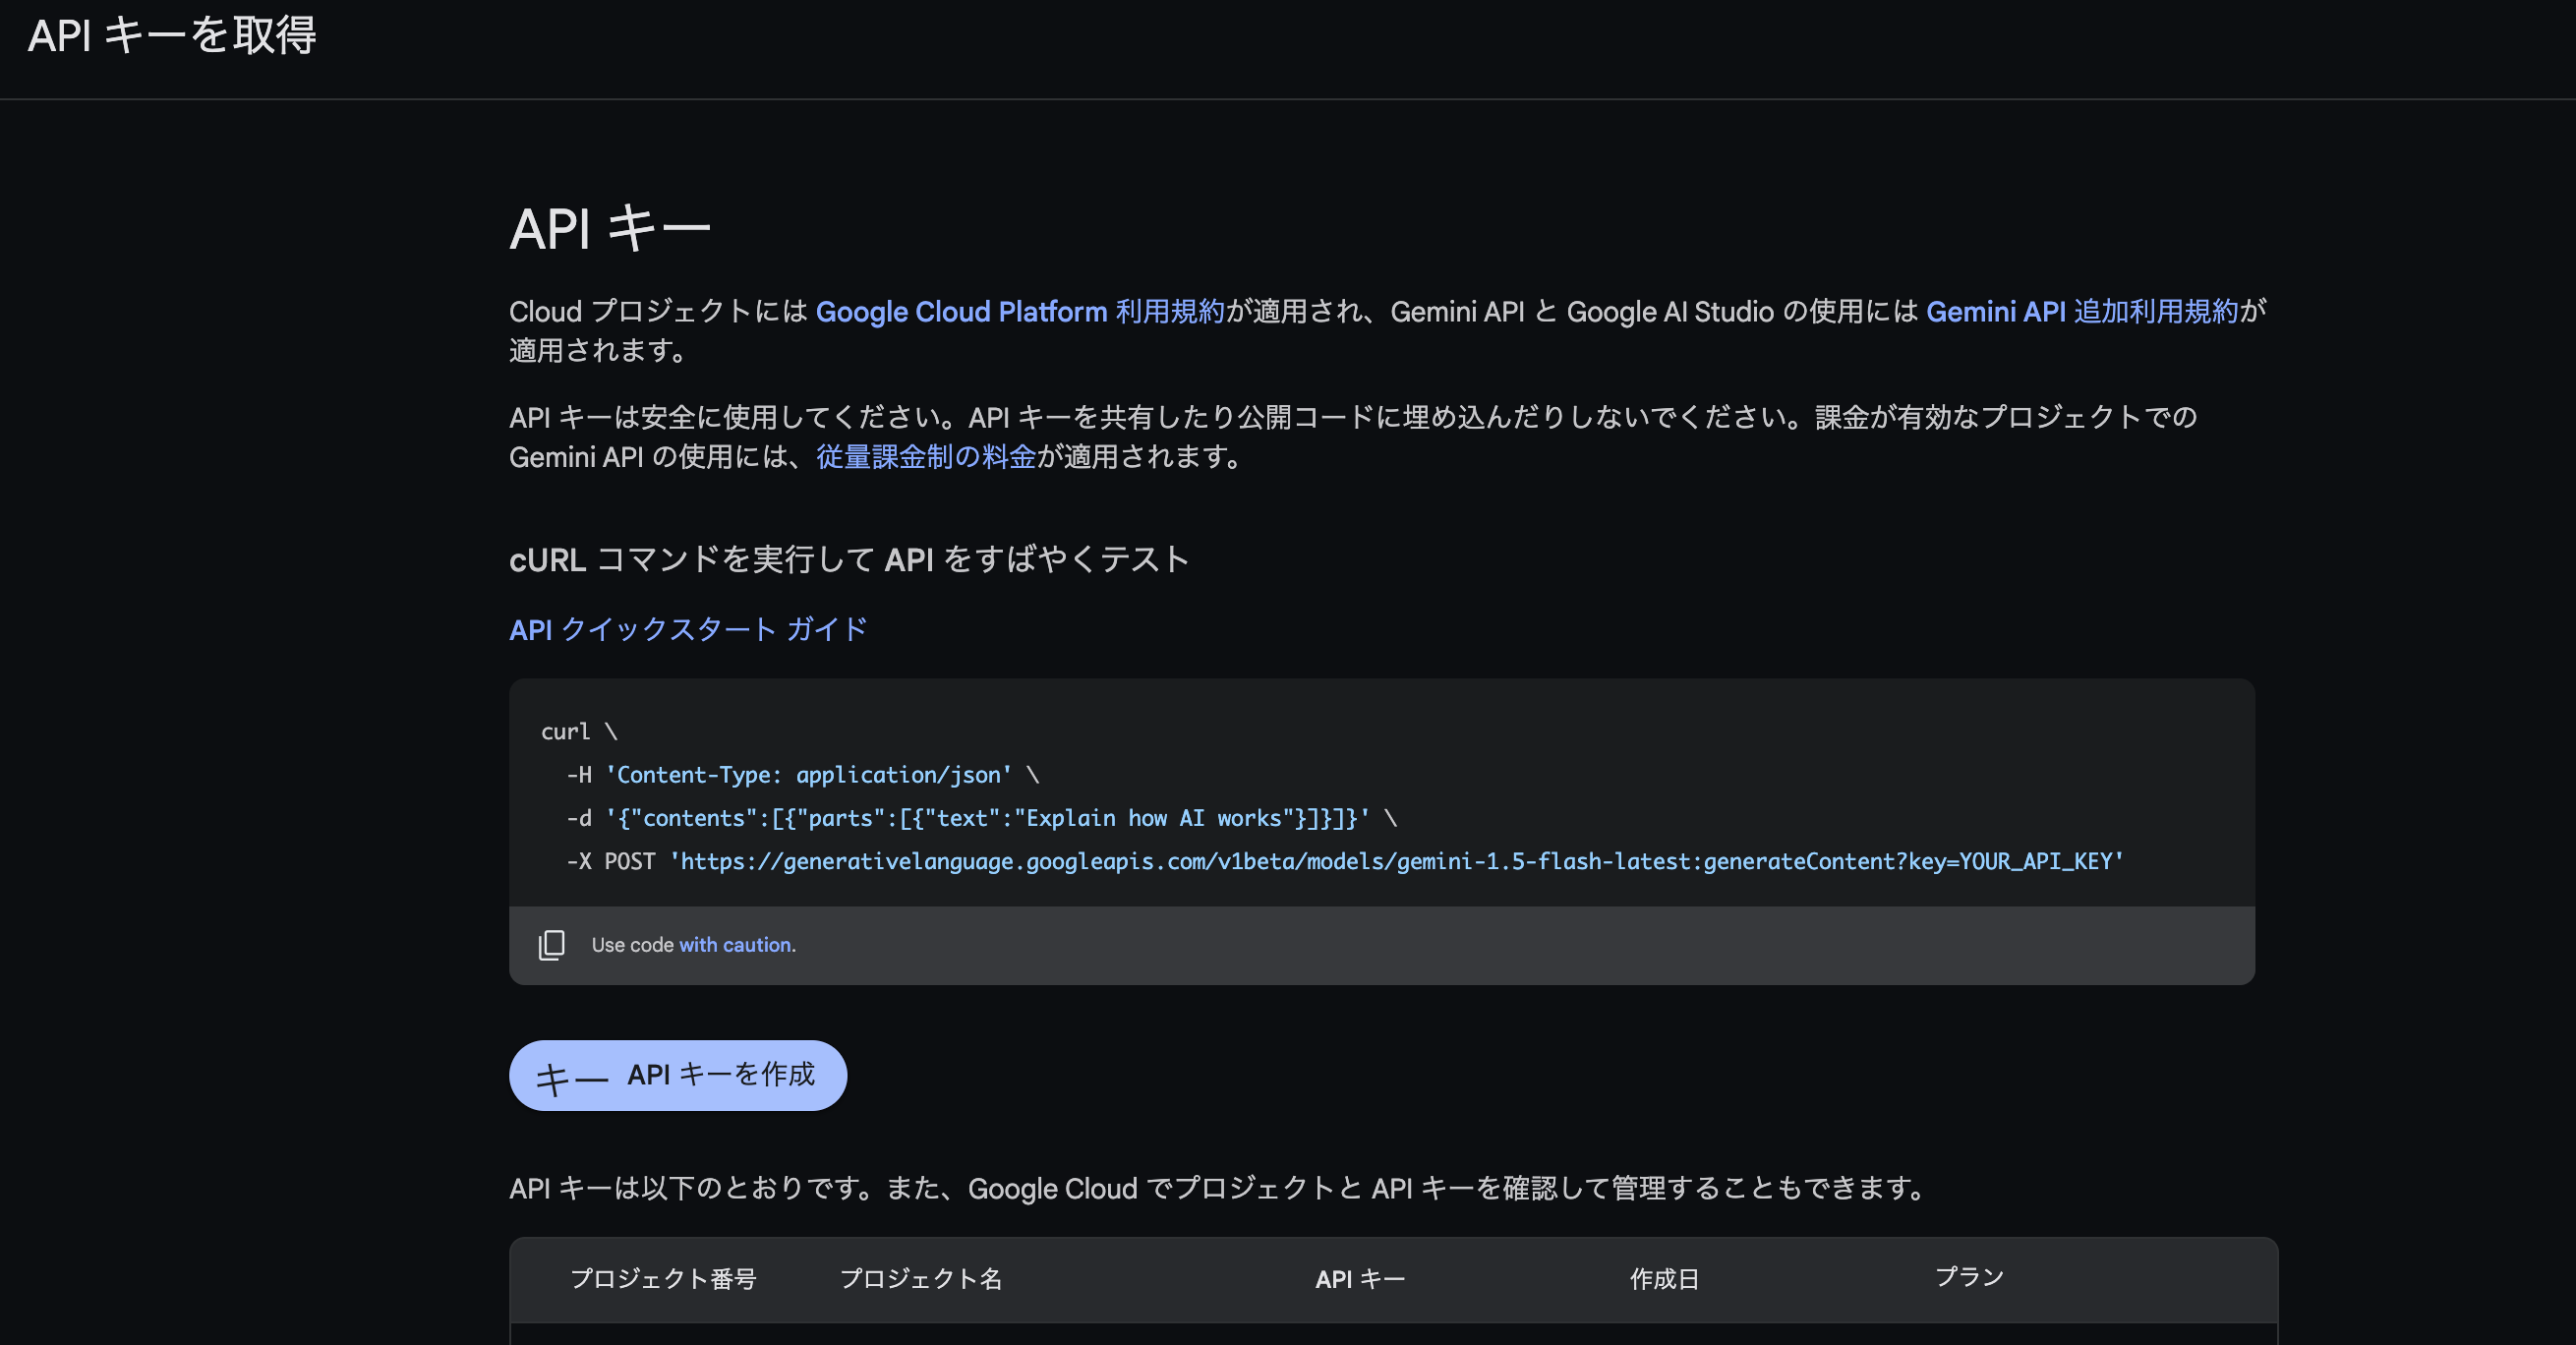Click the 作成日 column header
The height and width of the screenshot is (1345, 2576).
point(1663,1278)
